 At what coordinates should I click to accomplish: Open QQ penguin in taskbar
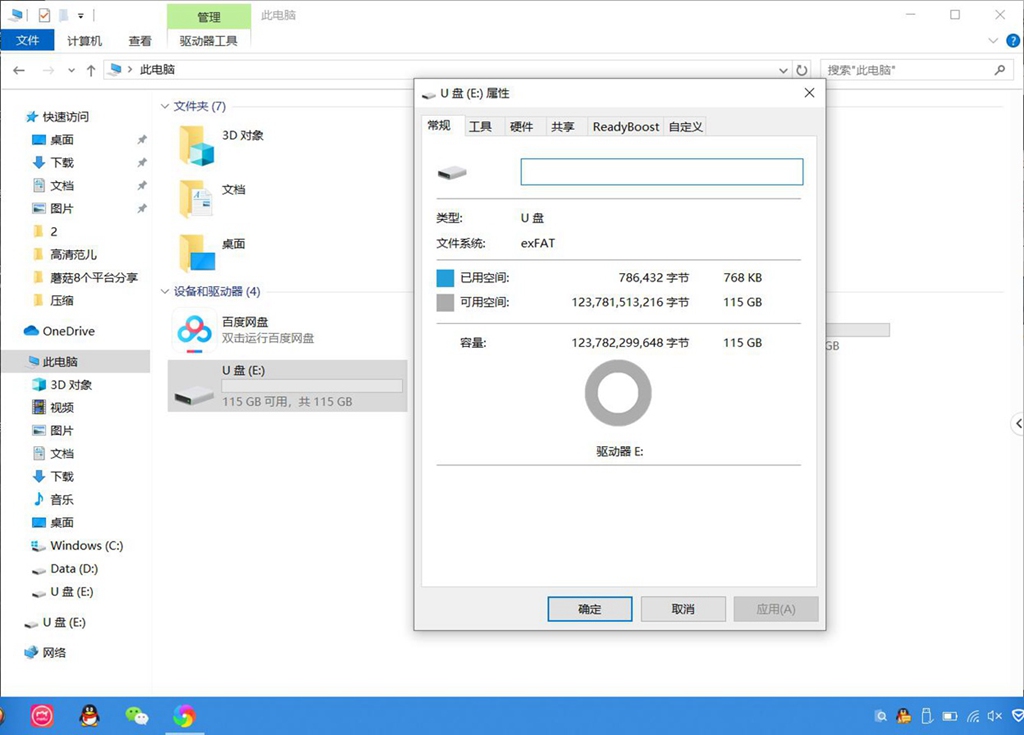[89, 716]
